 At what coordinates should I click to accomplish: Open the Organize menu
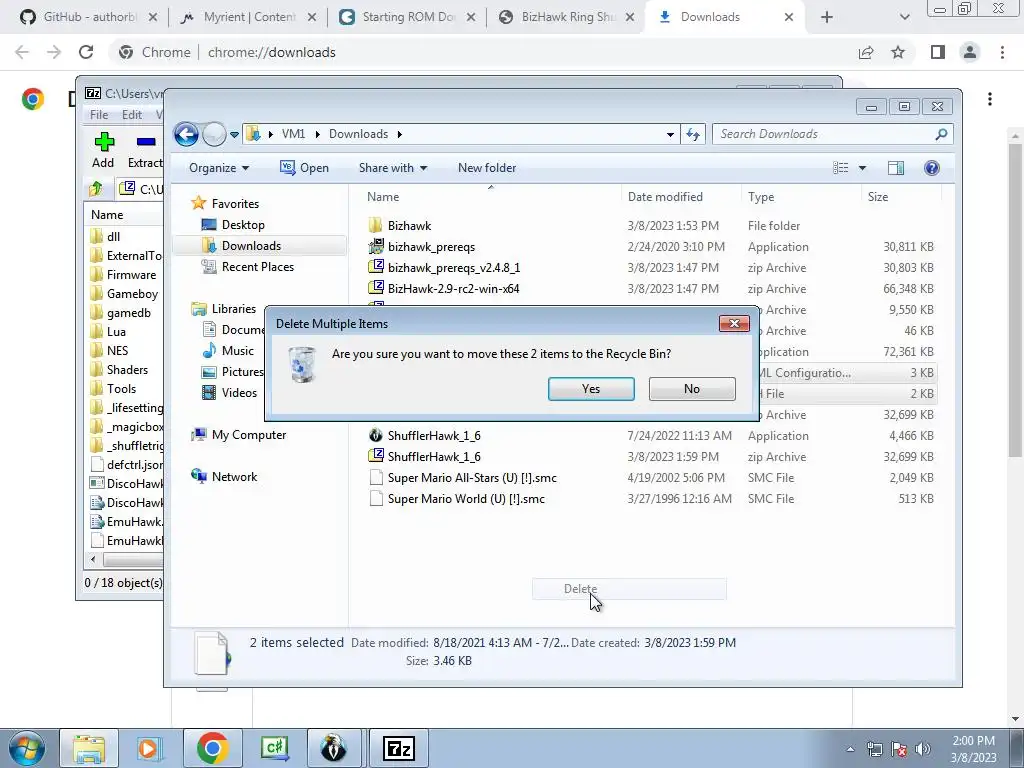(219, 168)
